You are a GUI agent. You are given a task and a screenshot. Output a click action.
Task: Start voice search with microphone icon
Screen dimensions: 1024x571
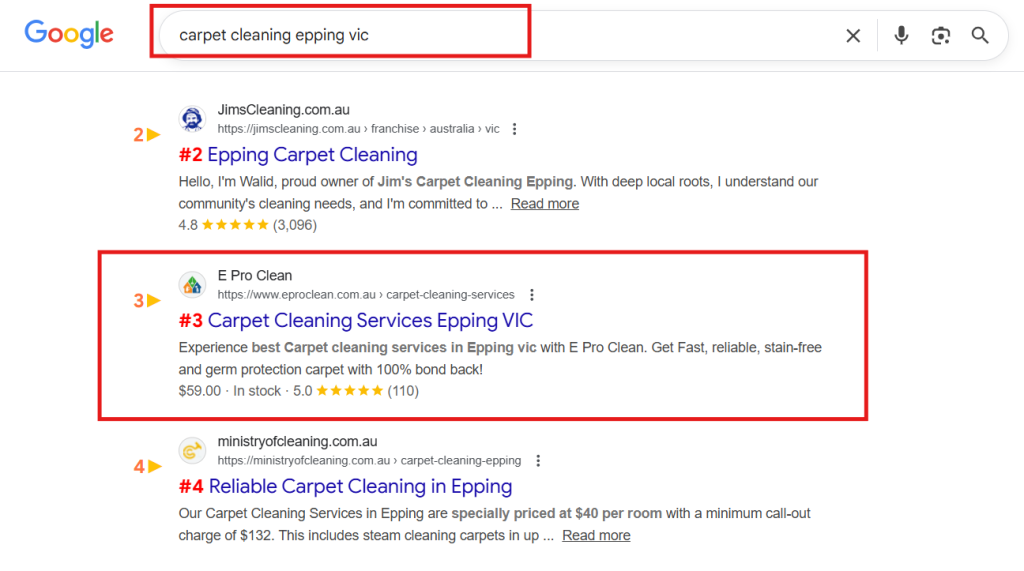pos(901,36)
